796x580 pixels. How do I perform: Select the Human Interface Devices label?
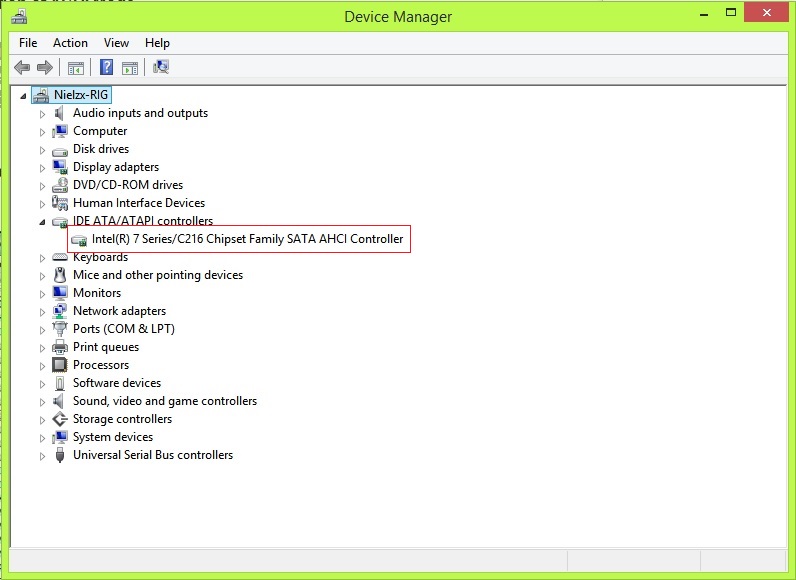tap(139, 203)
